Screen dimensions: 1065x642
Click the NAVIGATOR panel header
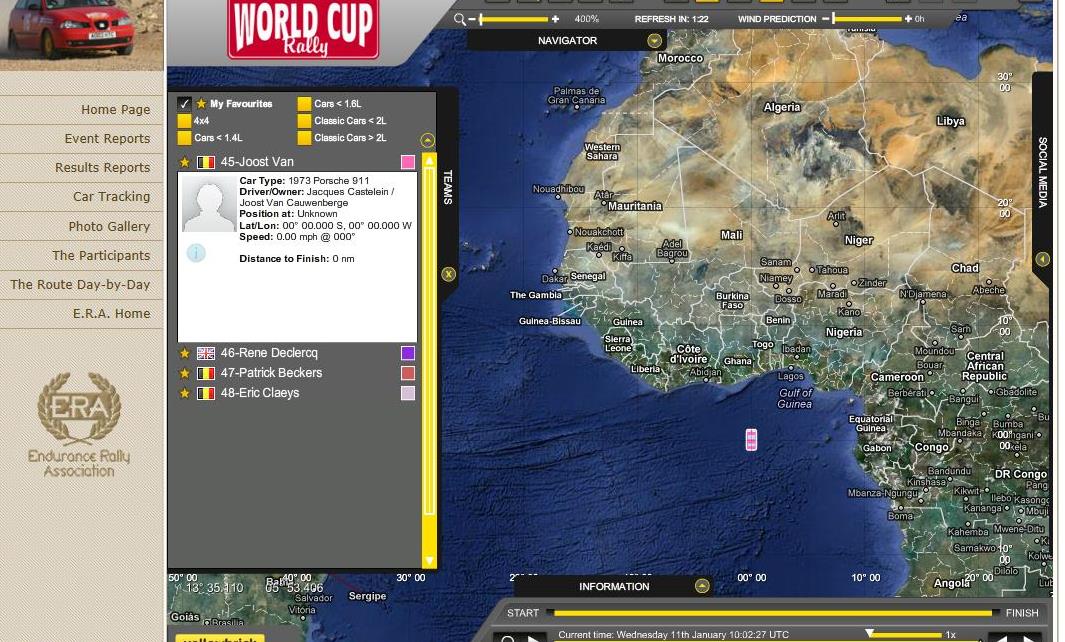tap(567, 41)
